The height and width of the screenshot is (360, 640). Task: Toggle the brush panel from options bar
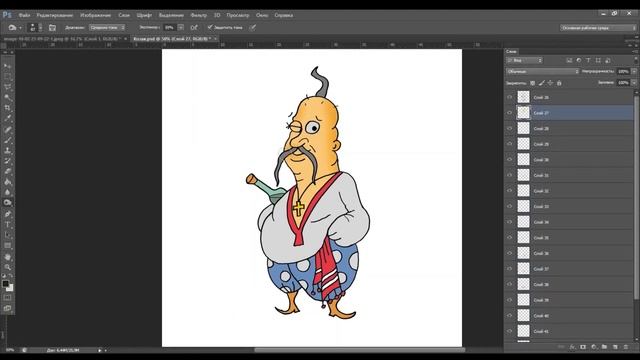click(x=52, y=28)
